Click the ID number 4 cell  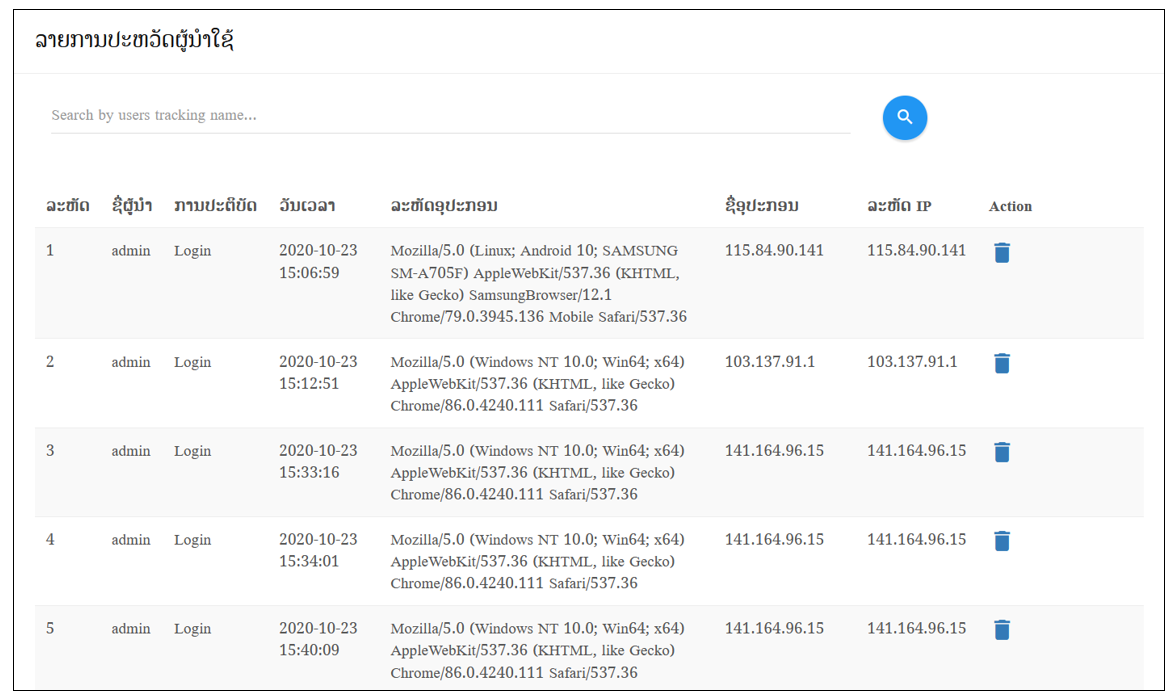pyautogui.click(x=50, y=539)
